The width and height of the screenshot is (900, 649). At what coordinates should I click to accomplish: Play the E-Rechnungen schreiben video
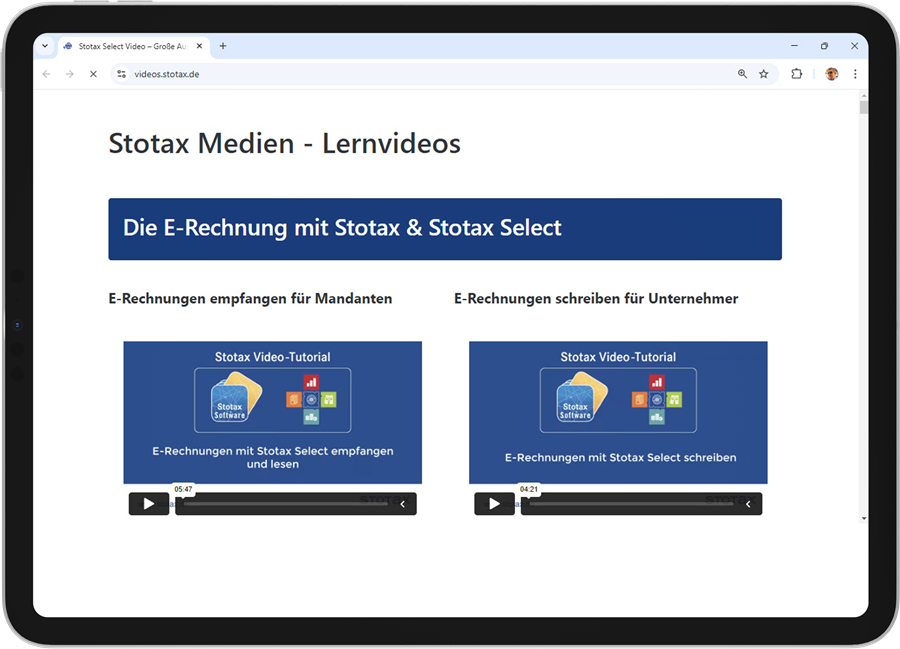click(494, 504)
